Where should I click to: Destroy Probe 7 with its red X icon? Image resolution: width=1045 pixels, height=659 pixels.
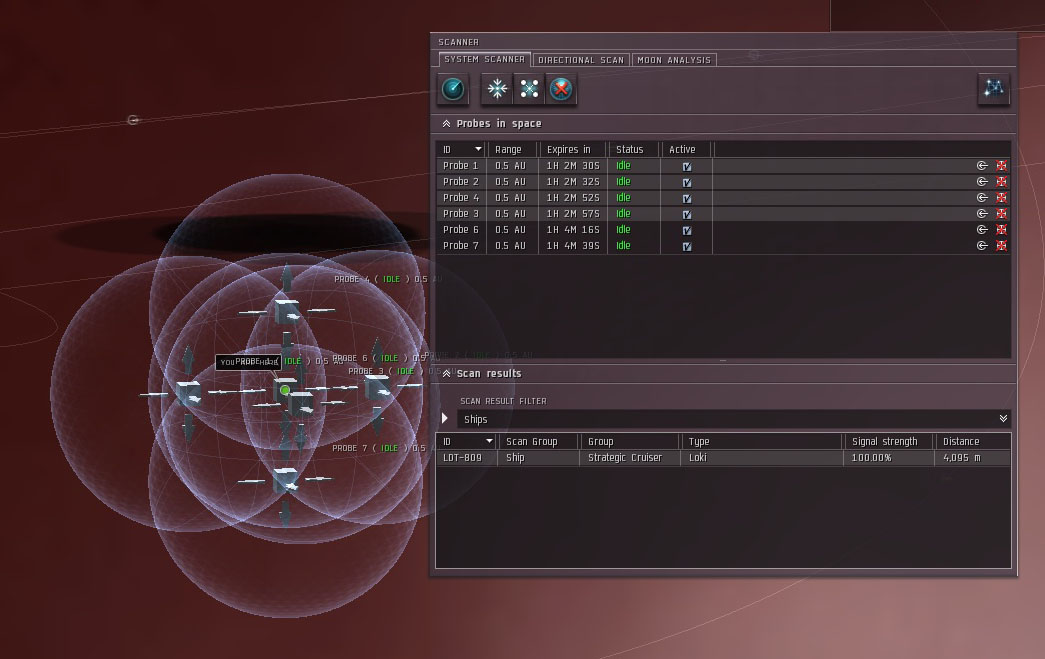(x=1001, y=246)
